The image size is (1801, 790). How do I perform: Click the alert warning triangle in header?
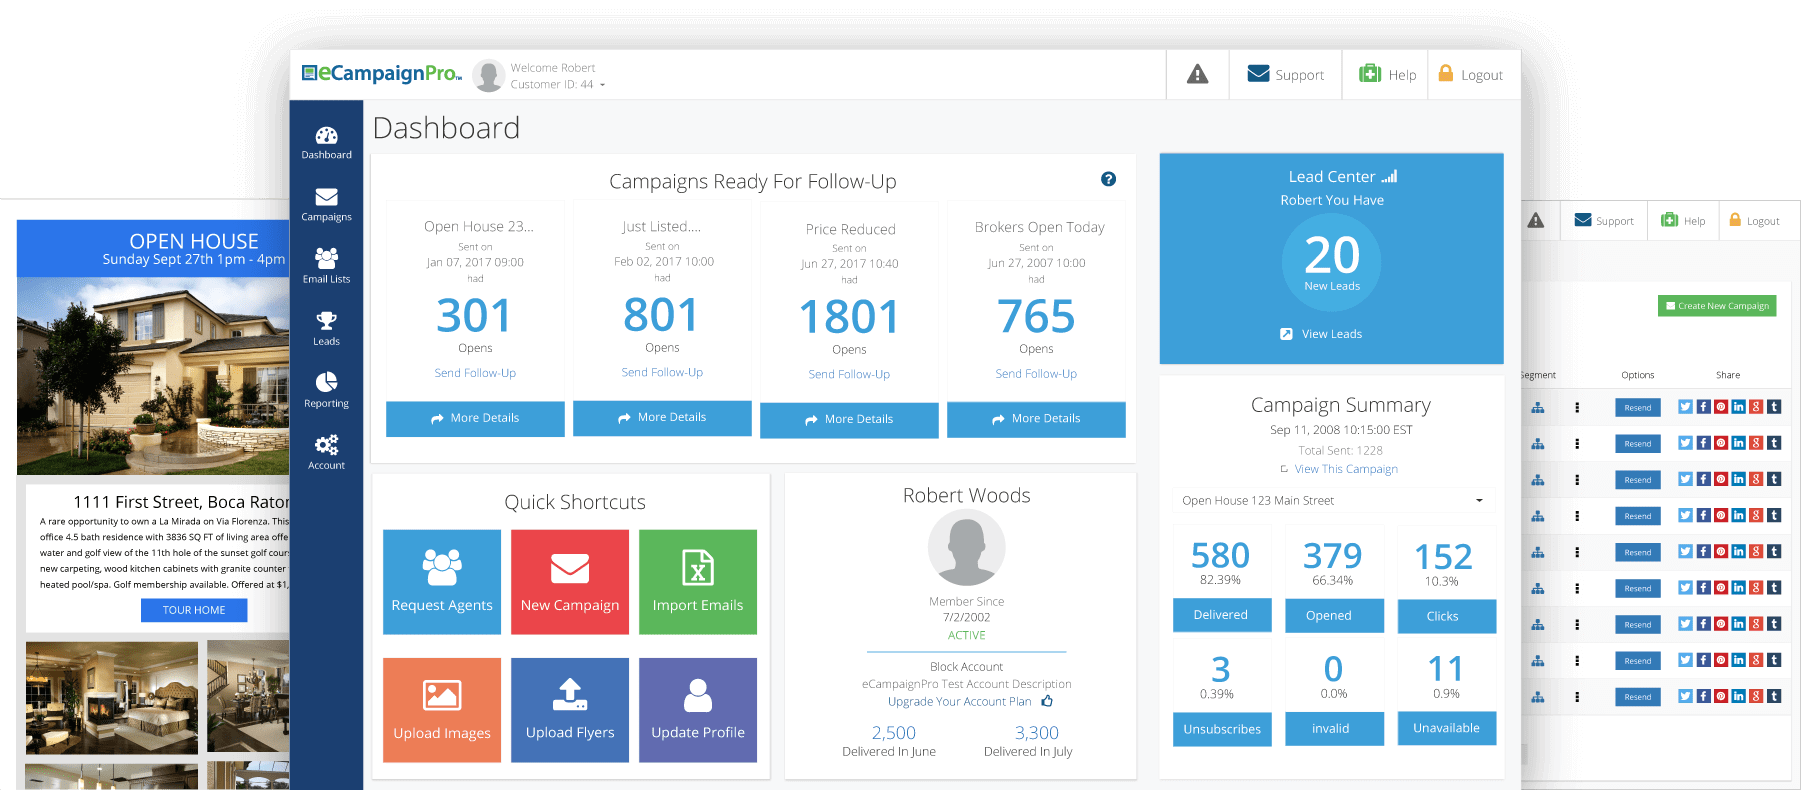pyautogui.click(x=1197, y=74)
